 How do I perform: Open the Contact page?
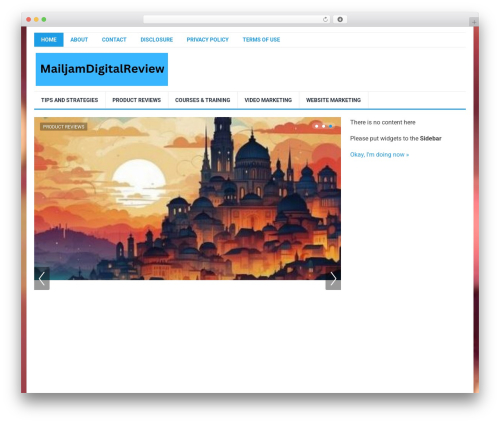tap(114, 40)
